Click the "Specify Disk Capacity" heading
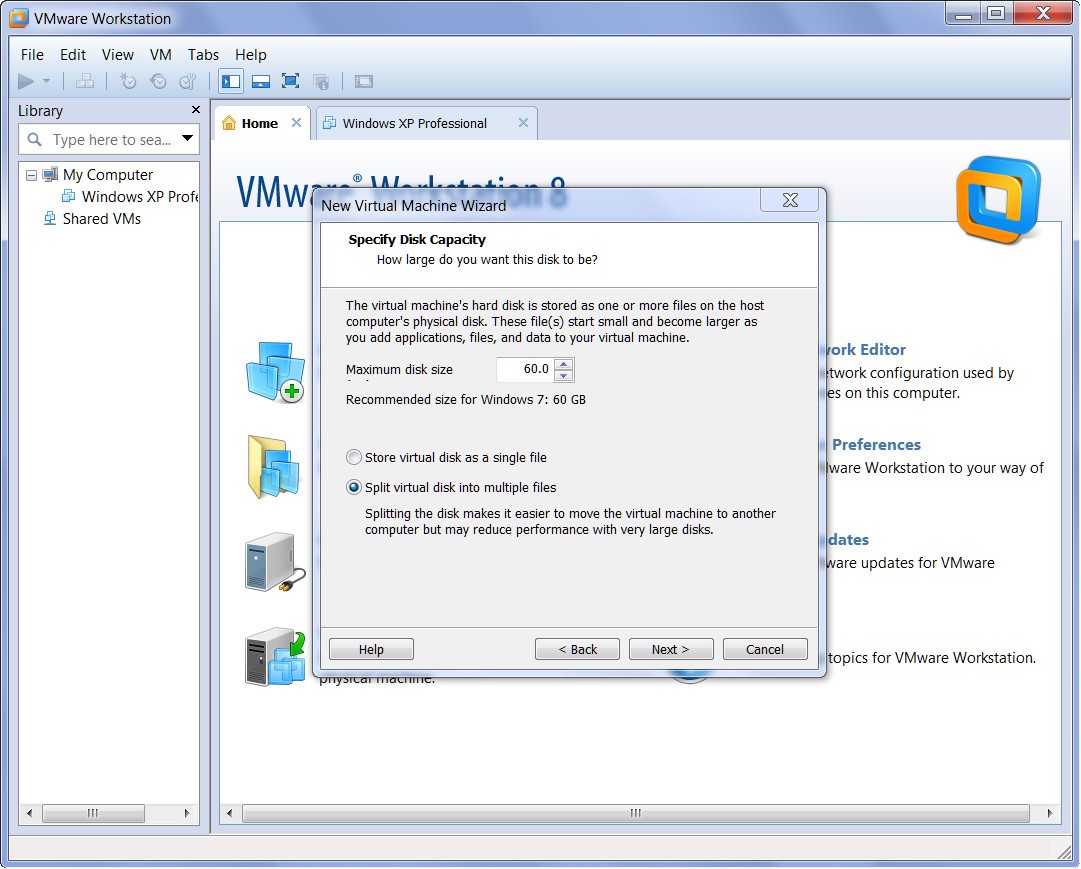Viewport: 1081px width, 869px height. [x=416, y=239]
